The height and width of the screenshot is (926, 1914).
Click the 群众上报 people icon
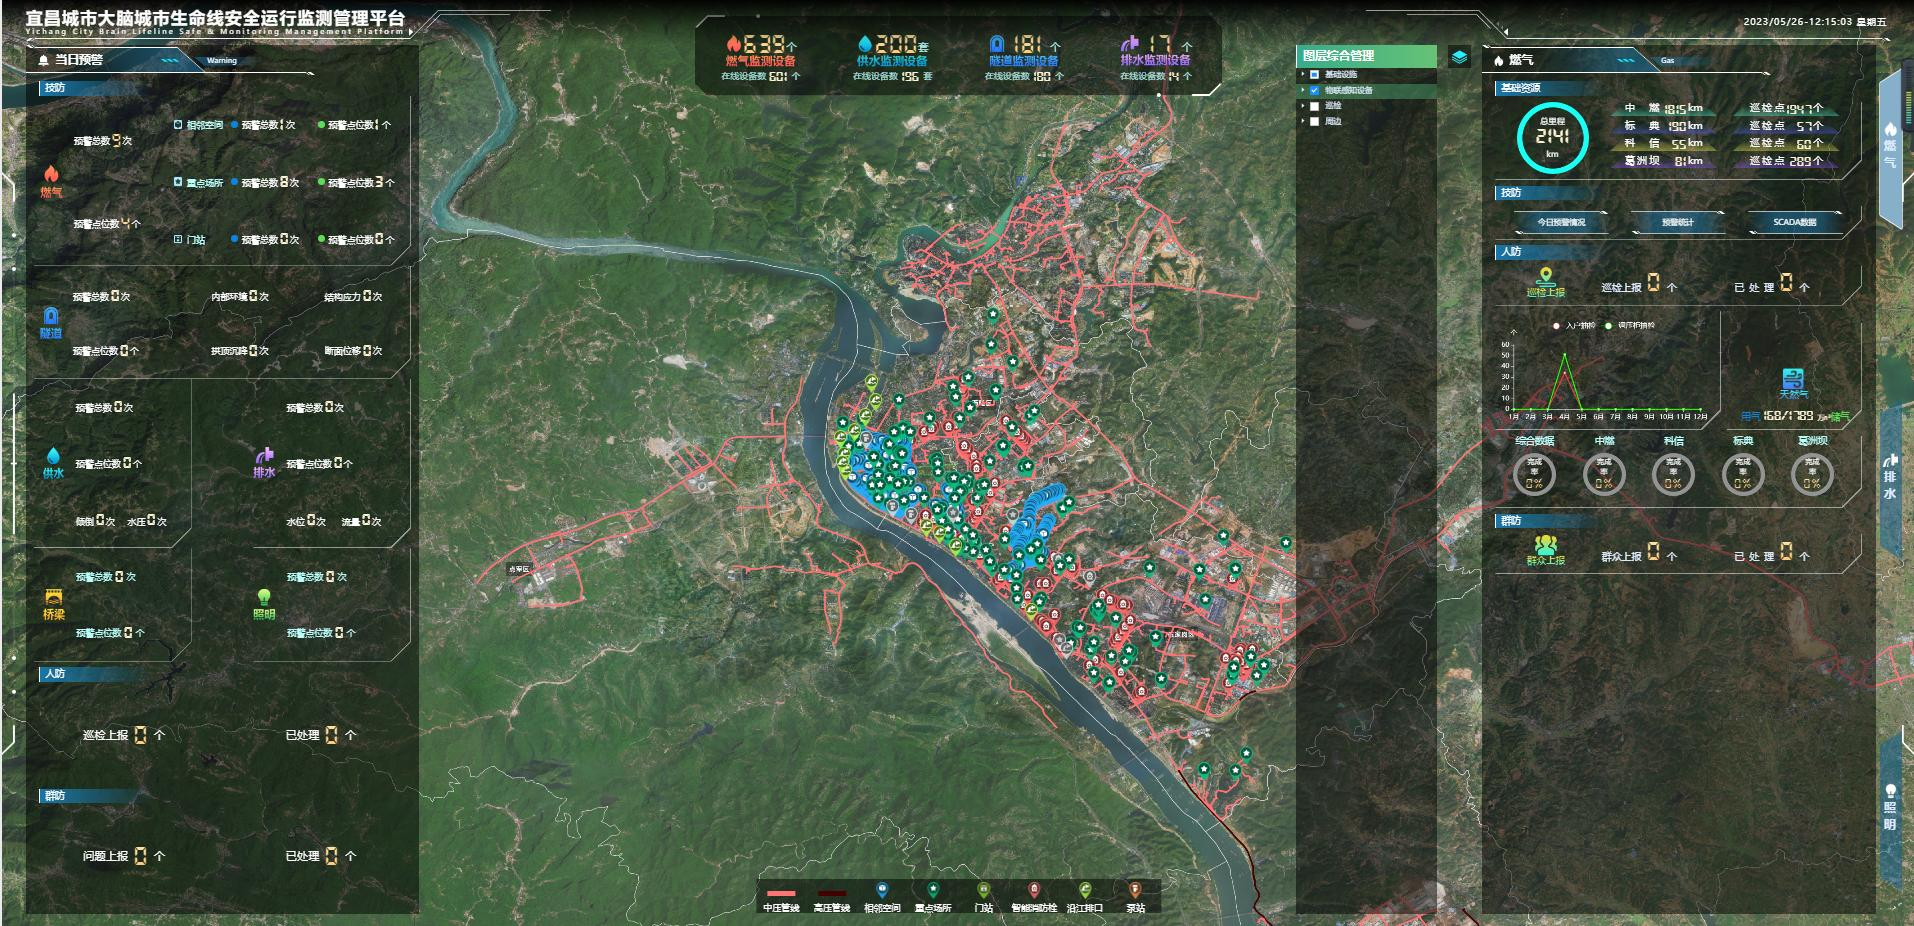click(x=1546, y=545)
